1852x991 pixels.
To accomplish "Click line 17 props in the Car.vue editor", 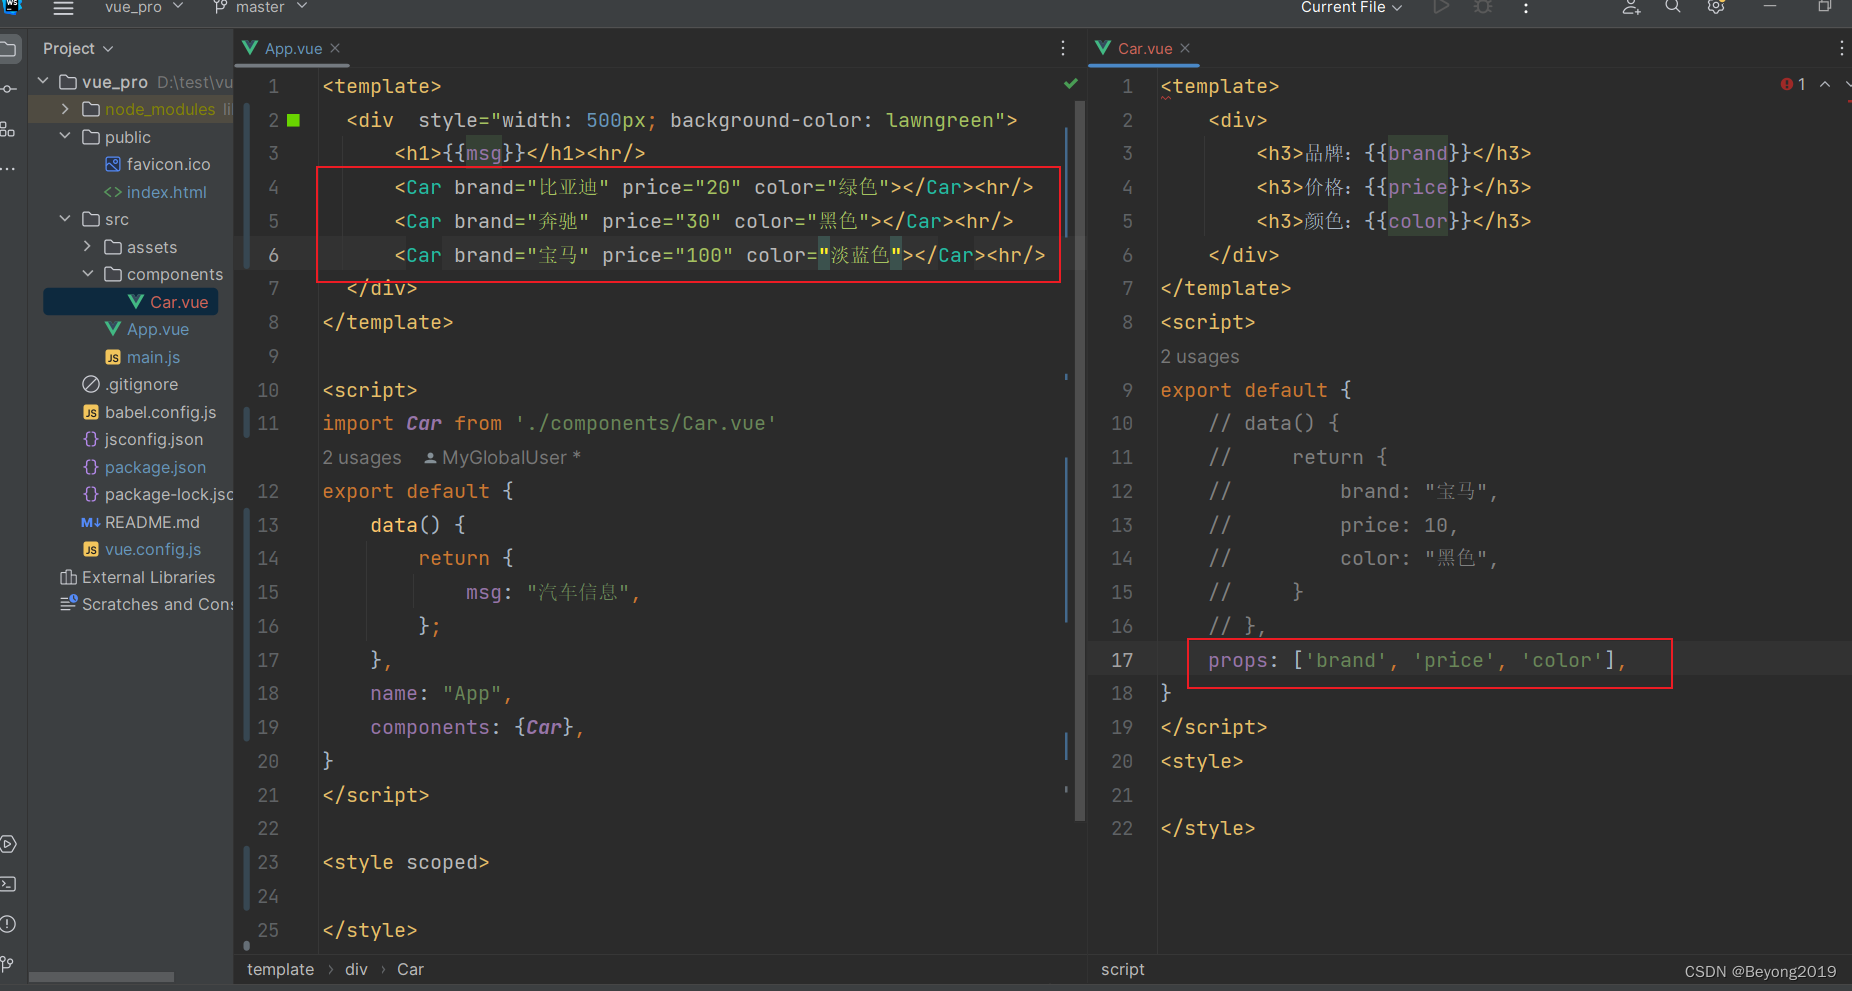I will click(1417, 660).
